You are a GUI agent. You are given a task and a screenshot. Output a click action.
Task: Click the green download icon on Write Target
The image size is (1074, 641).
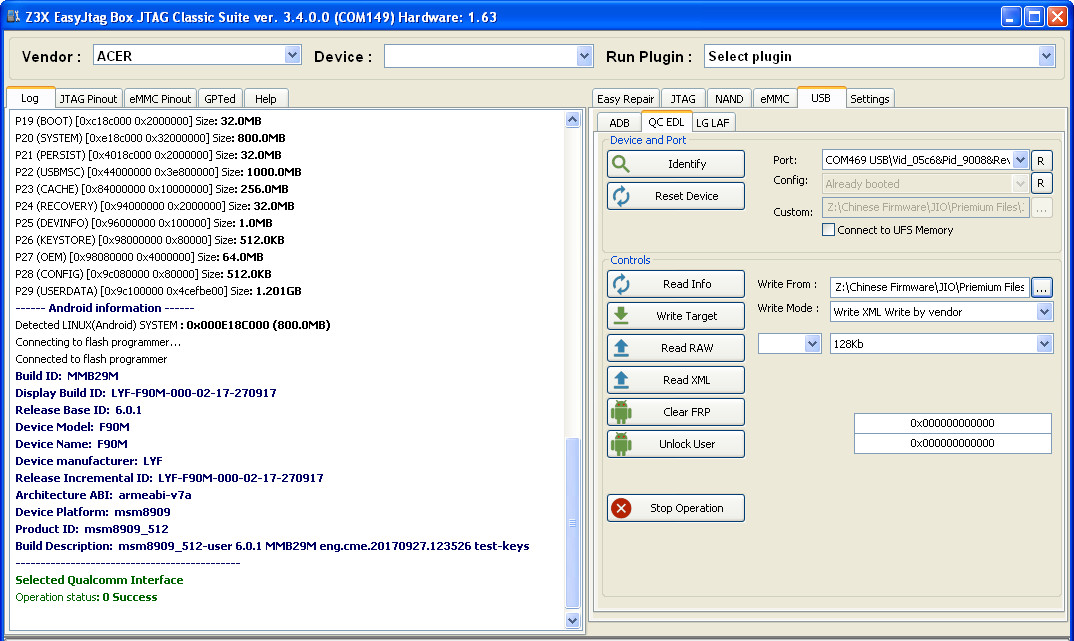[x=621, y=316]
